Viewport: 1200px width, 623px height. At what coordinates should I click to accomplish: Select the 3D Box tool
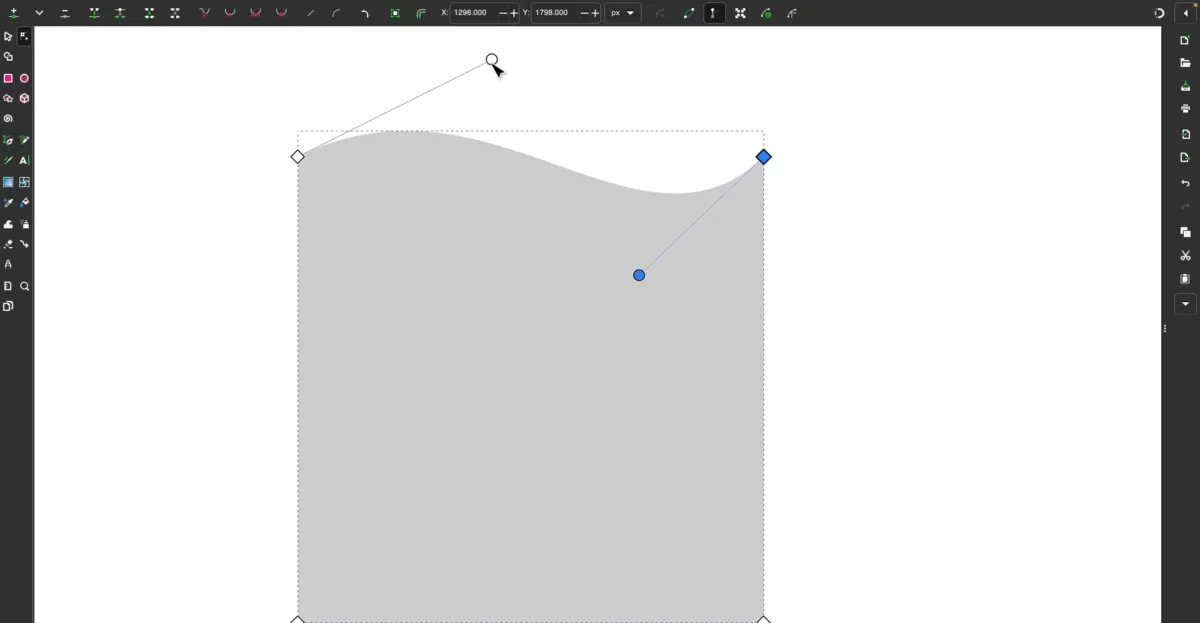(25, 98)
